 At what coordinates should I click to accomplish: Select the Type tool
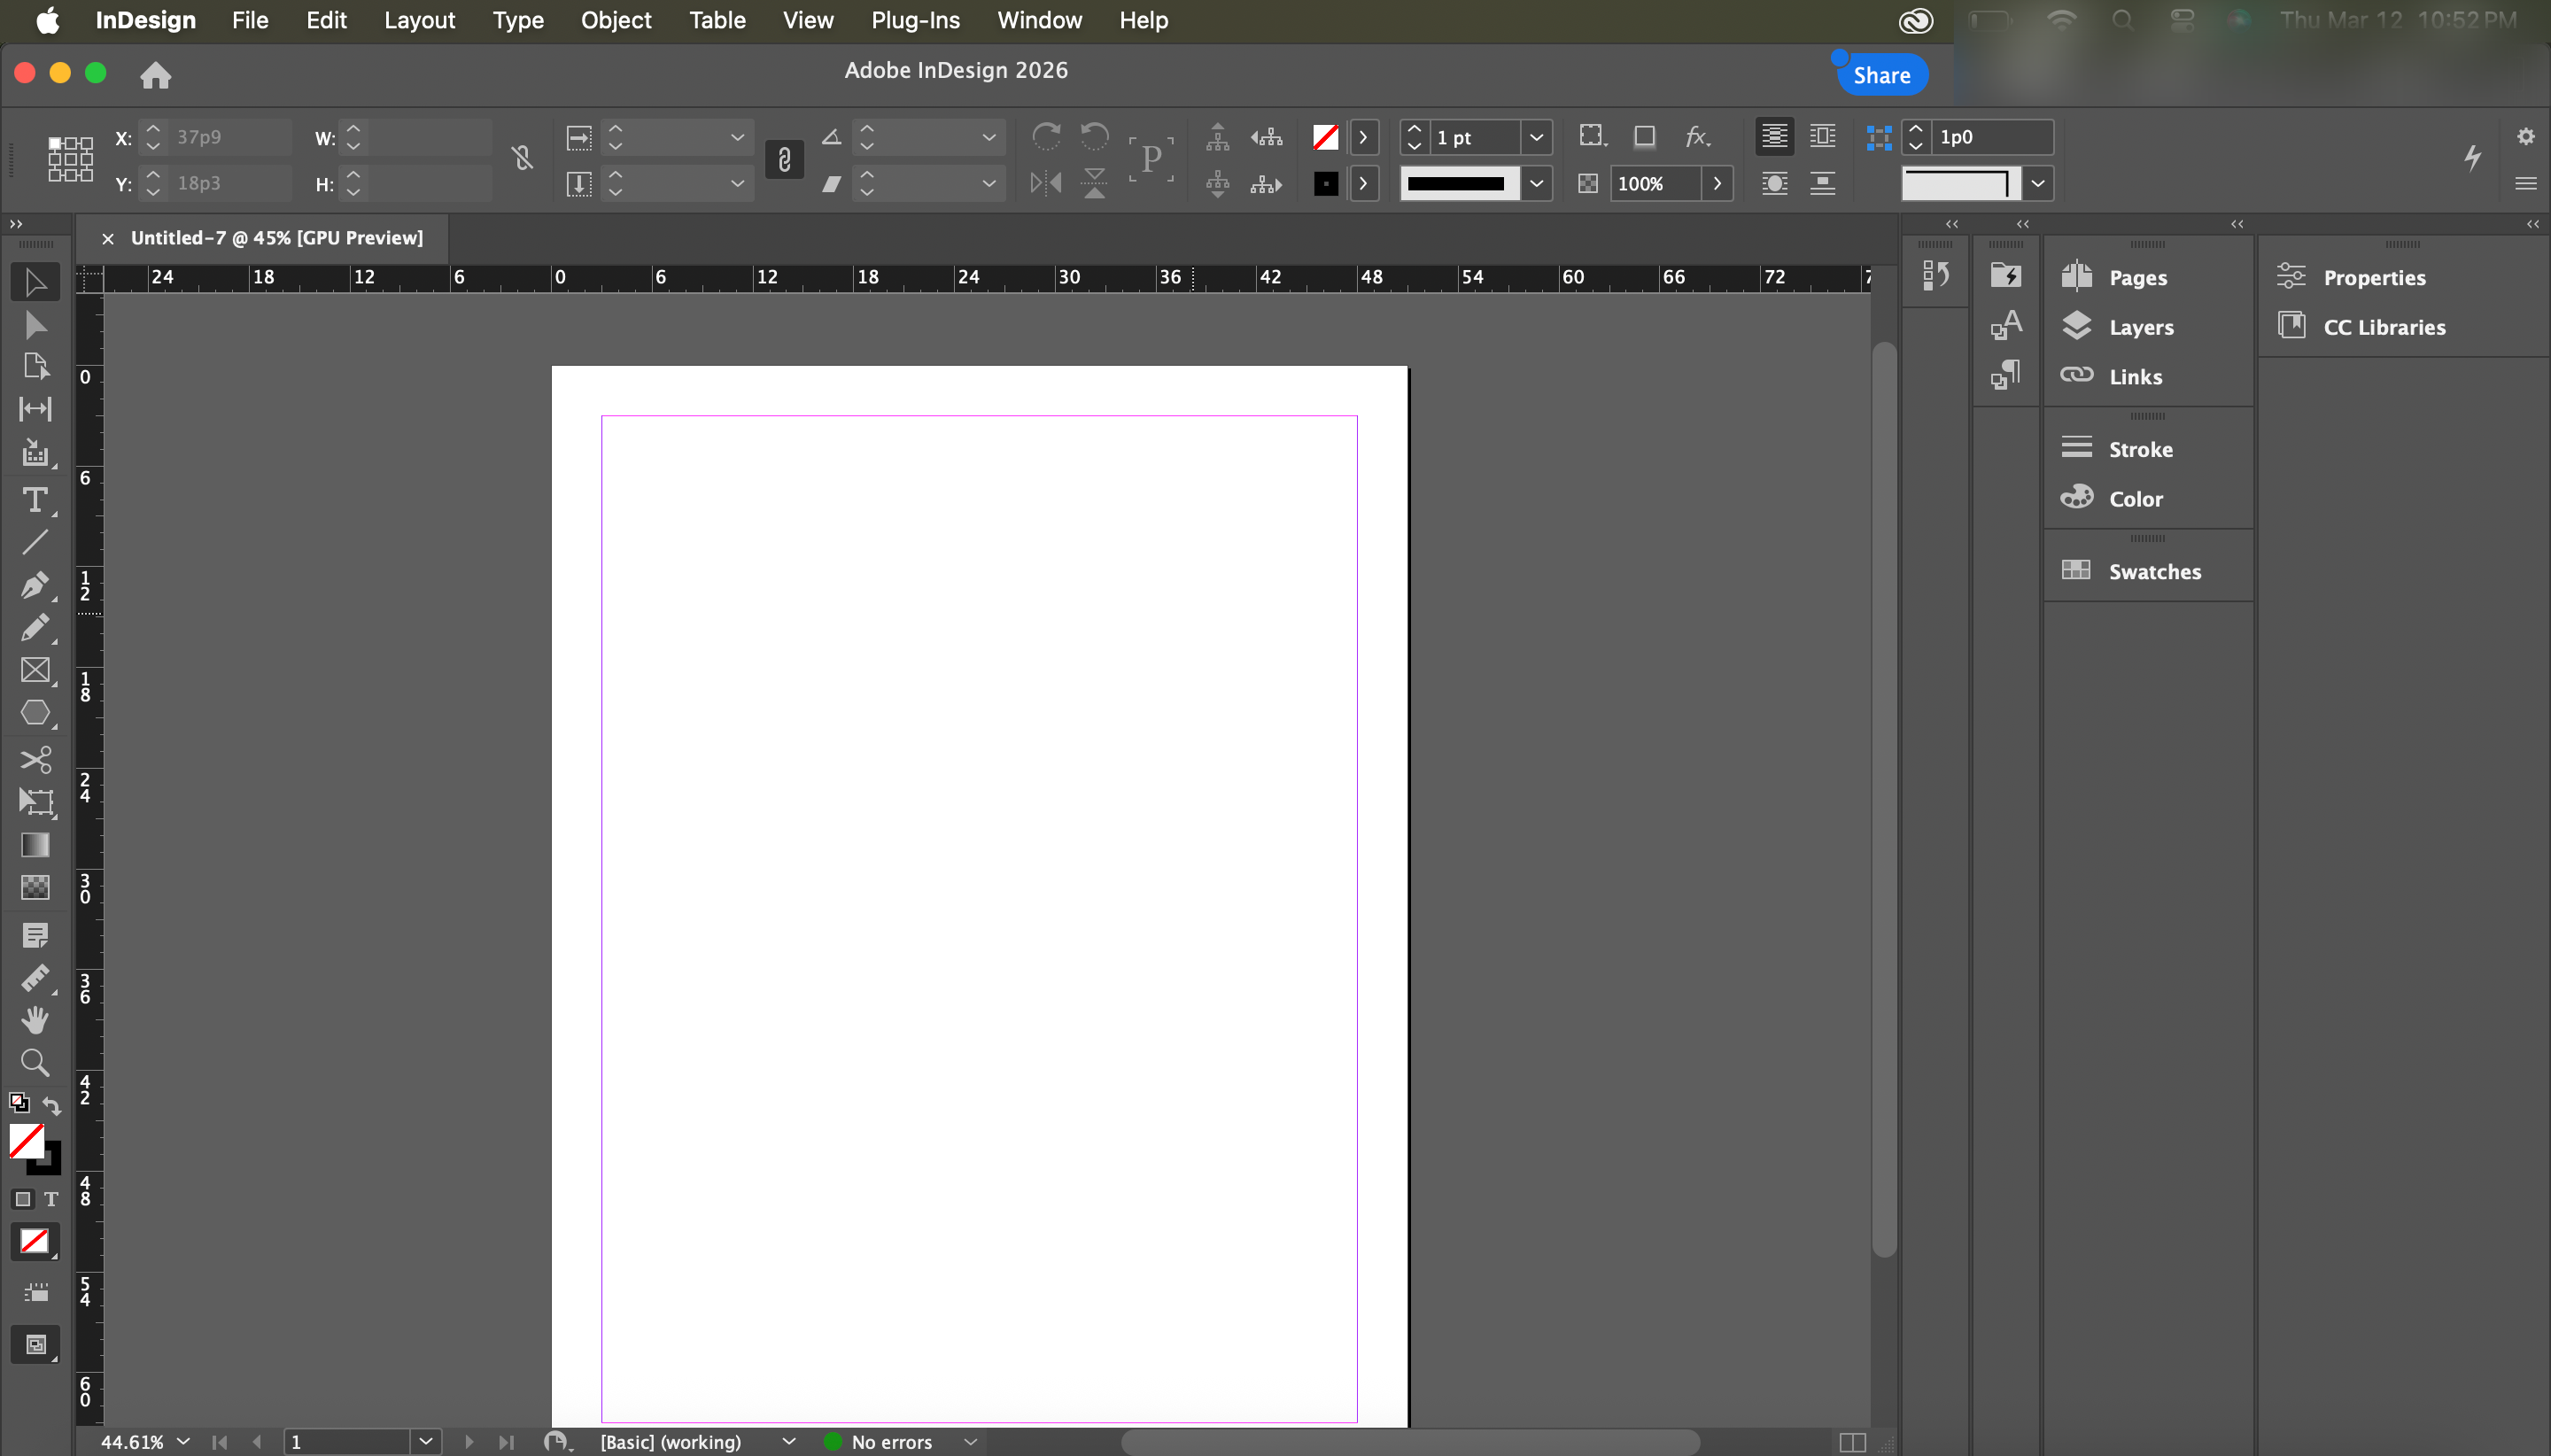(x=35, y=499)
